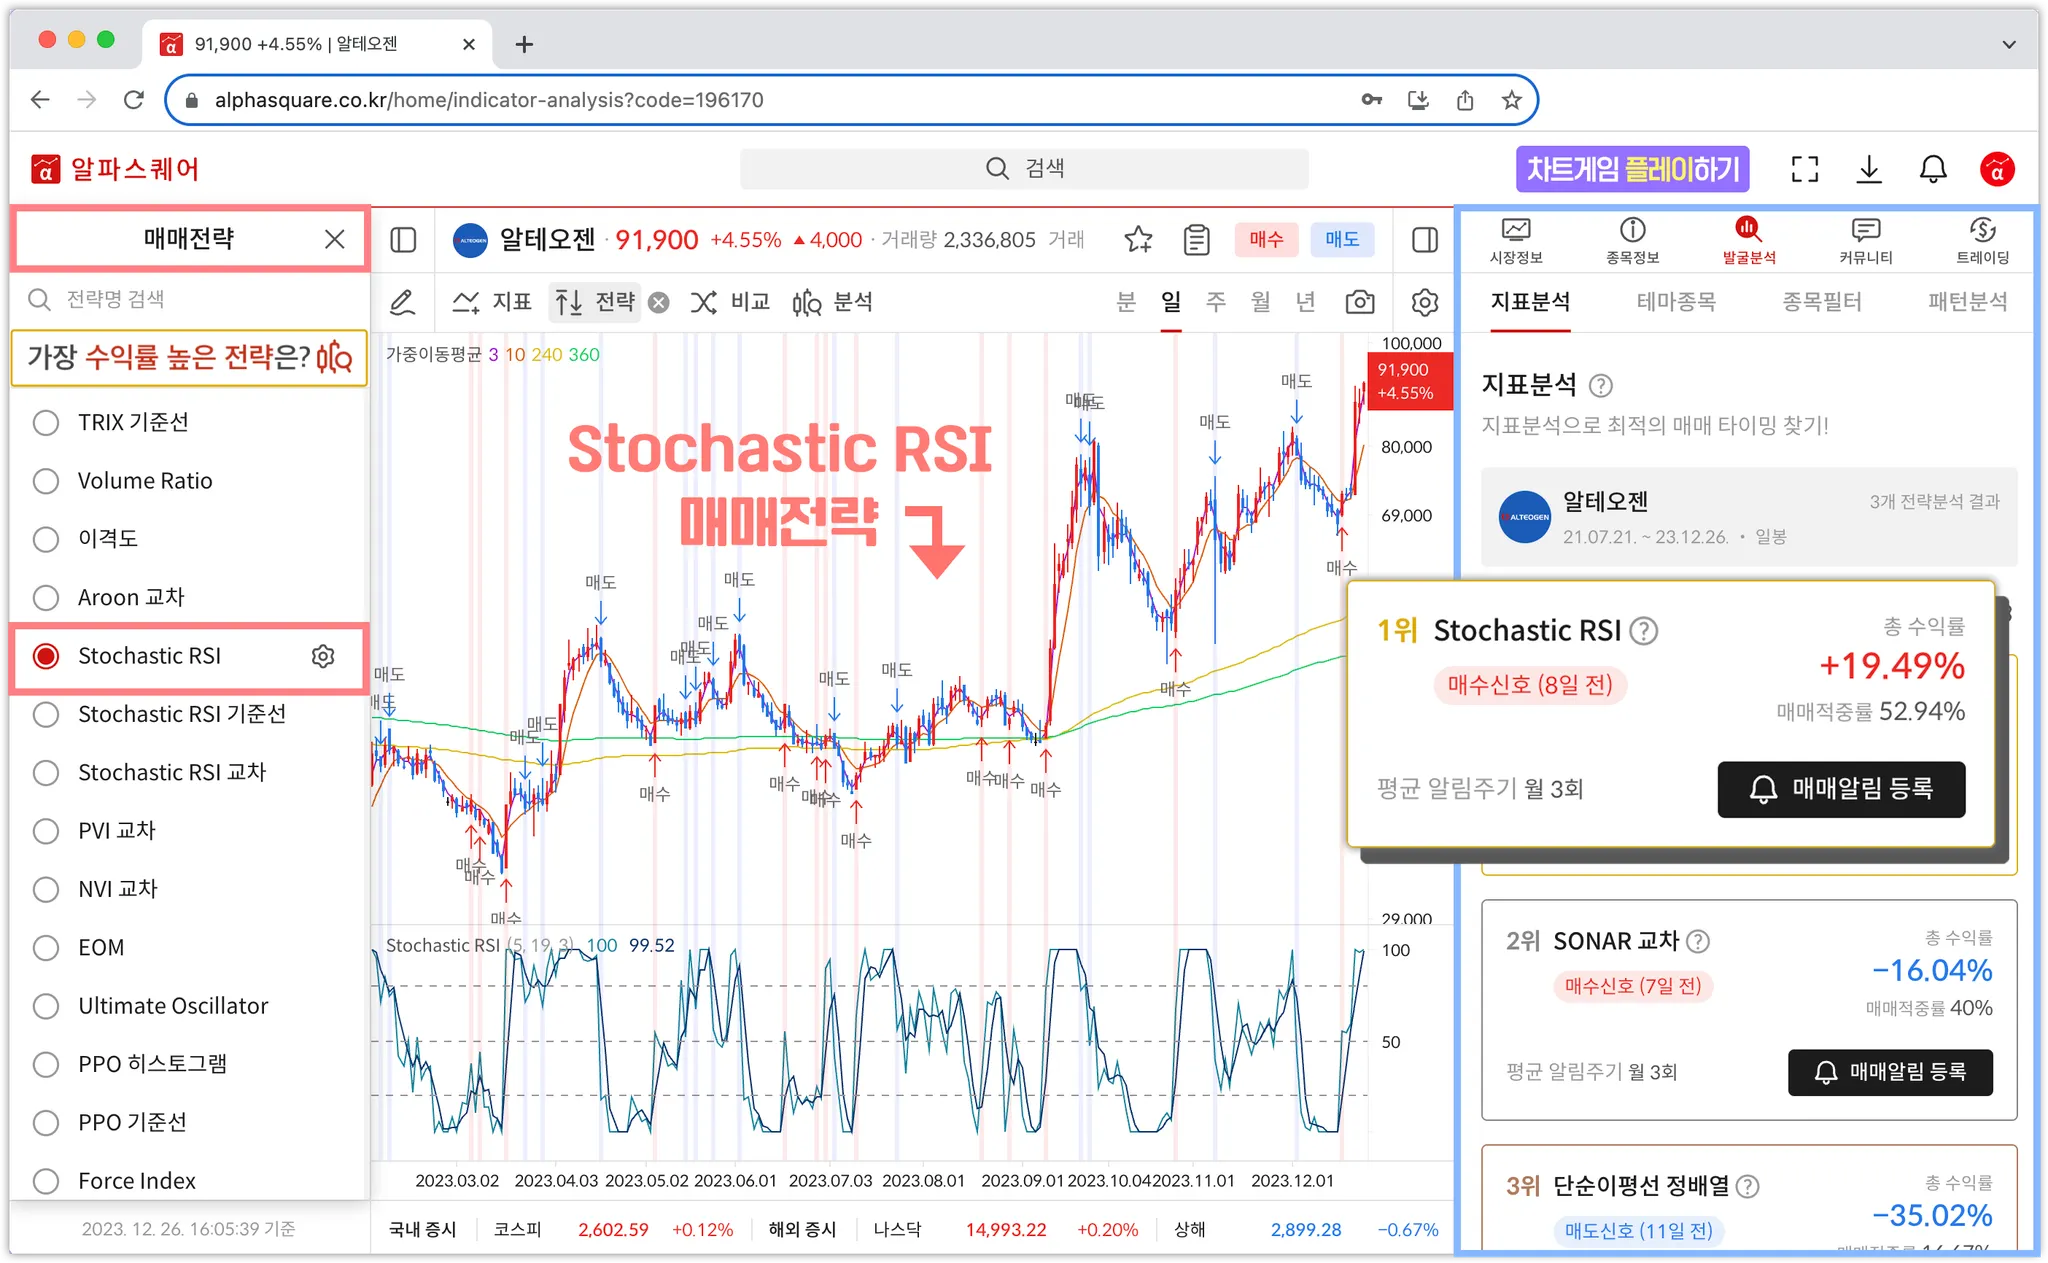Screen dimensions: 2048x1263
Task: Click the 전략명 검색 search field
Action: (x=190, y=299)
